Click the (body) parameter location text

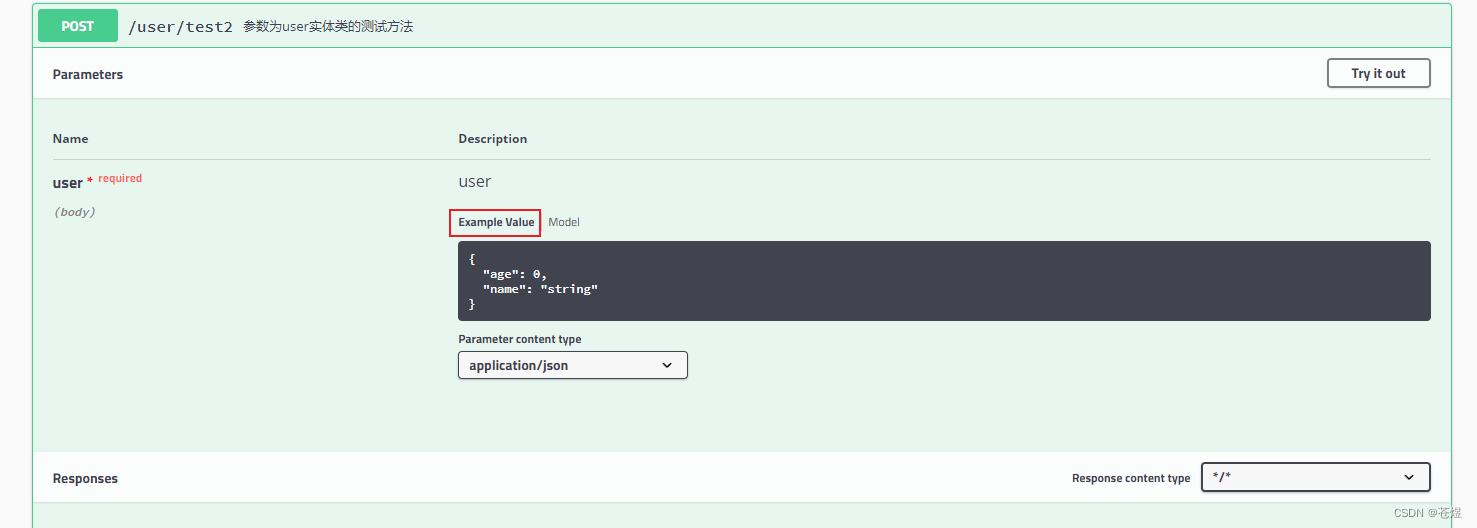[74, 212]
